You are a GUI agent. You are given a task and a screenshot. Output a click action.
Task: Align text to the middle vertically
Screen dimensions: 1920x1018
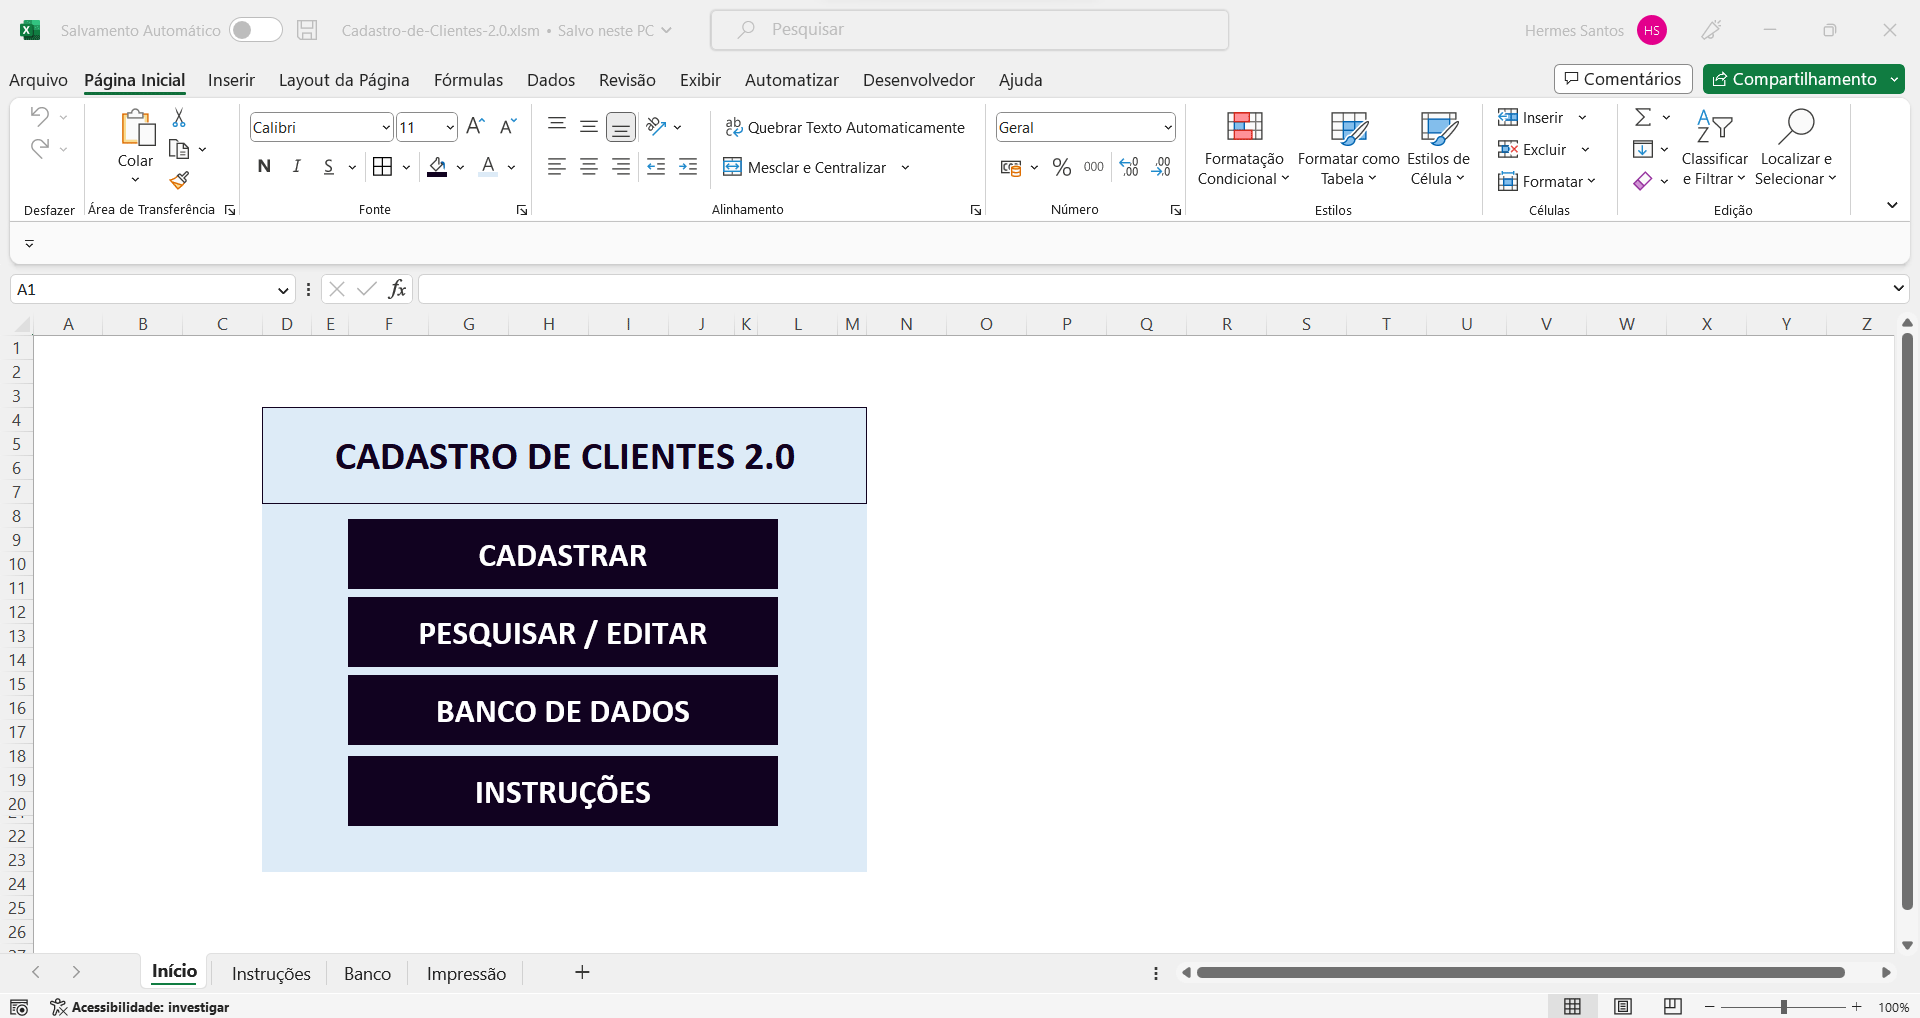[589, 126]
